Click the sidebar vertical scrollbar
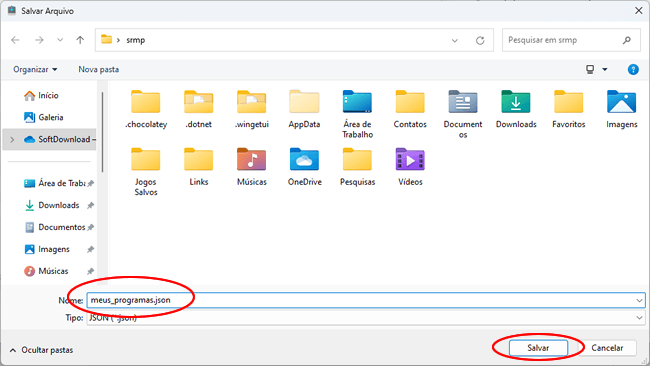 (102, 131)
